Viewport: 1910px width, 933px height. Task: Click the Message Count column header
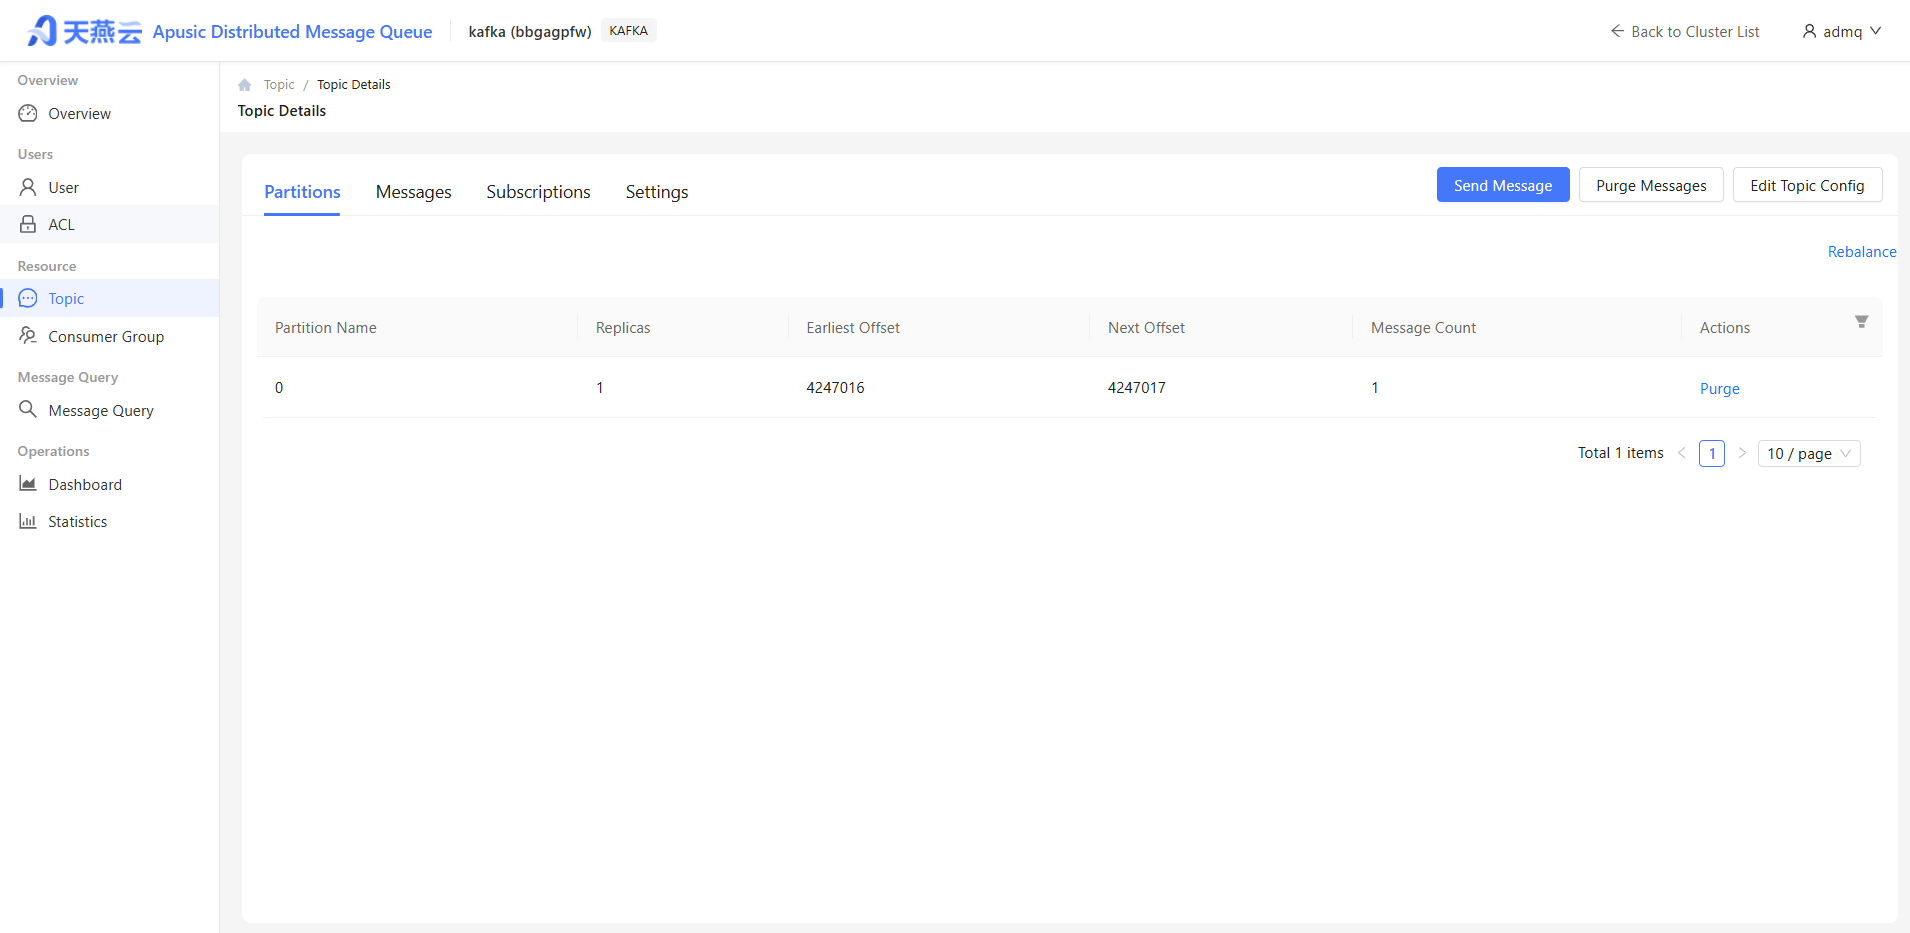click(x=1423, y=328)
